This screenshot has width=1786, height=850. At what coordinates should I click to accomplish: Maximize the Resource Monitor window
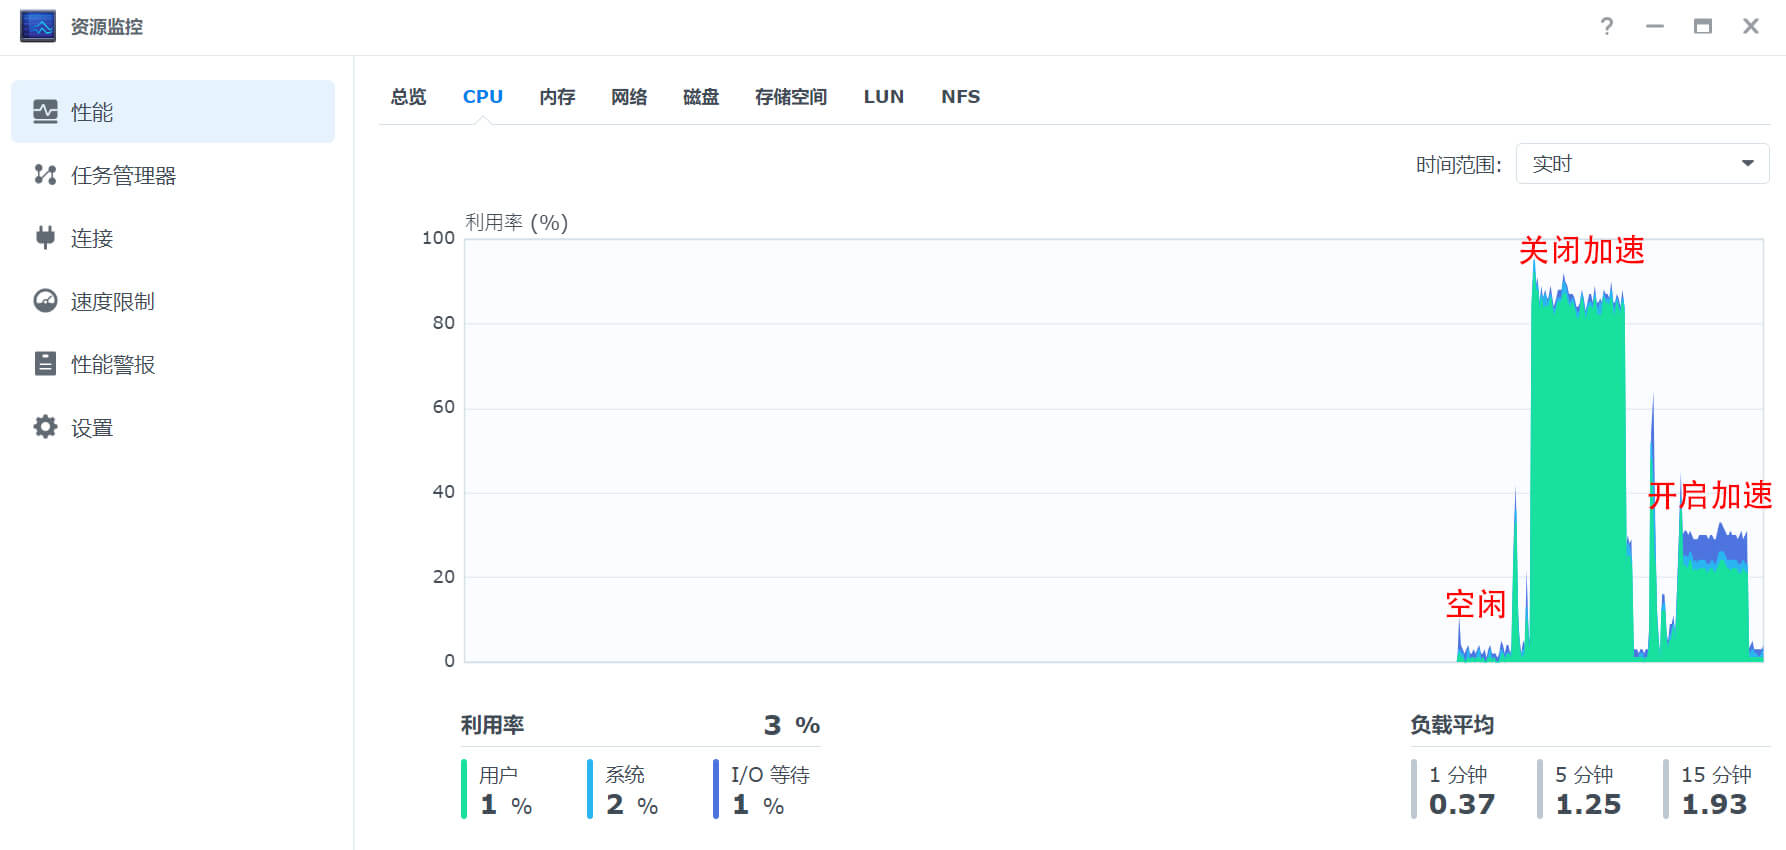click(1702, 27)
